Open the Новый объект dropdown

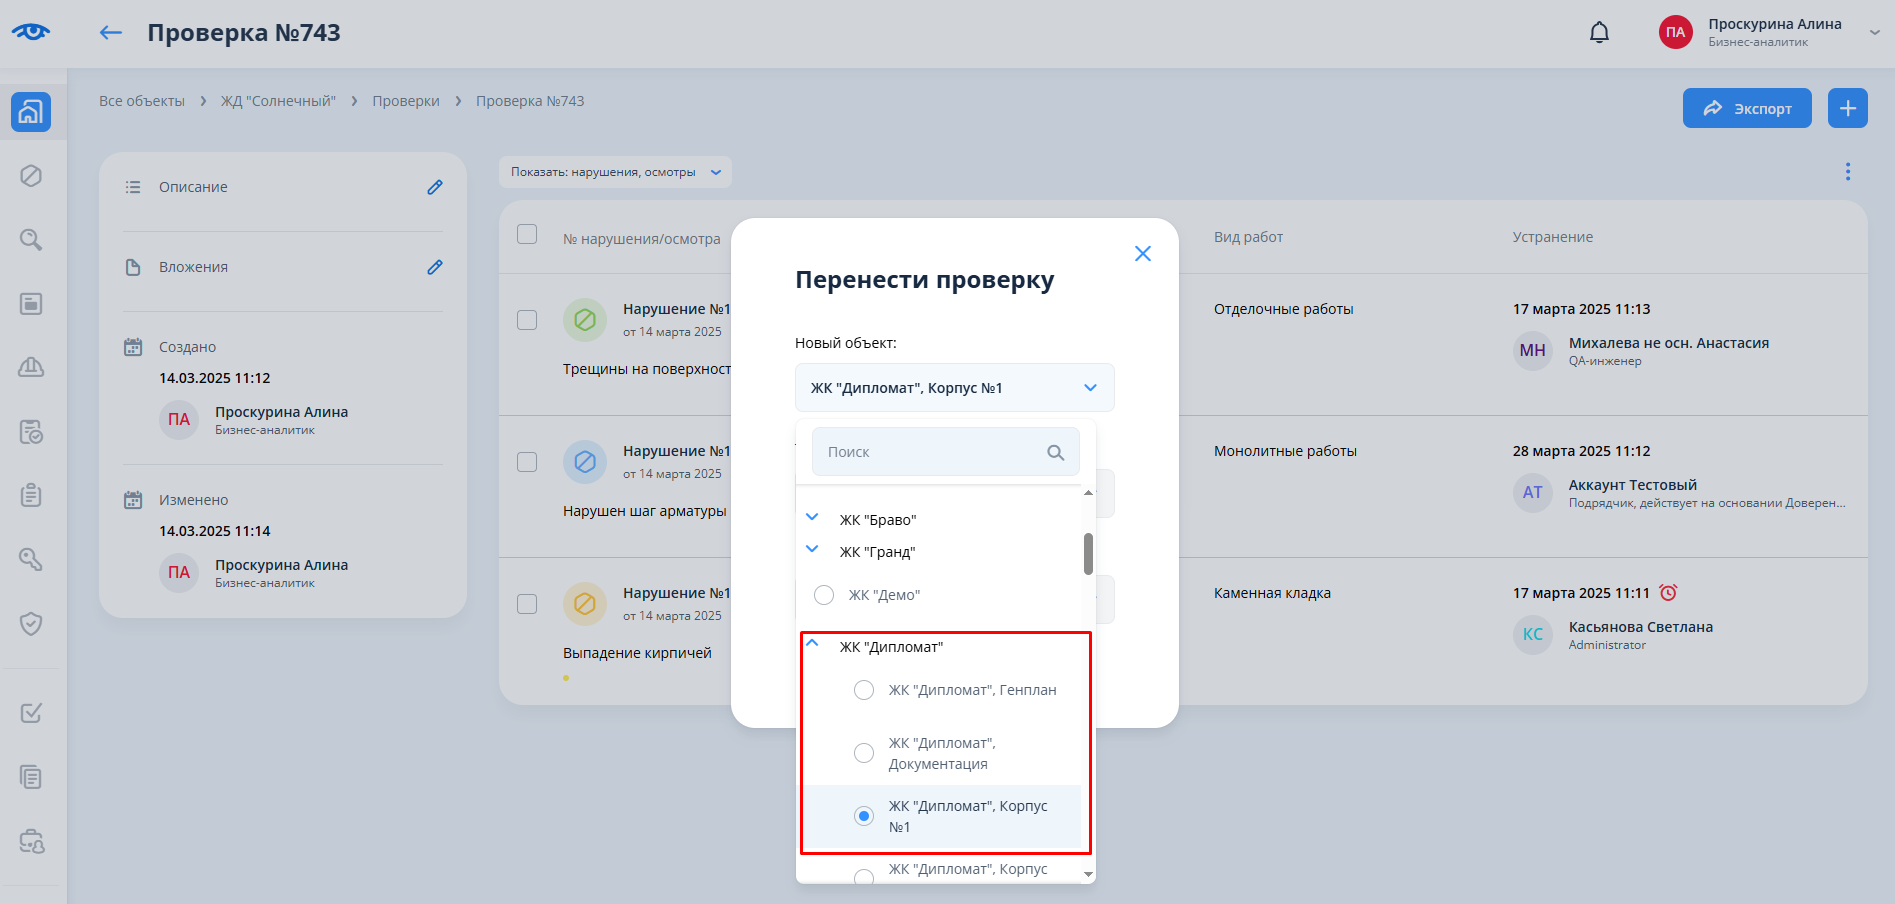pyautogui.click(x=954, y=388)
